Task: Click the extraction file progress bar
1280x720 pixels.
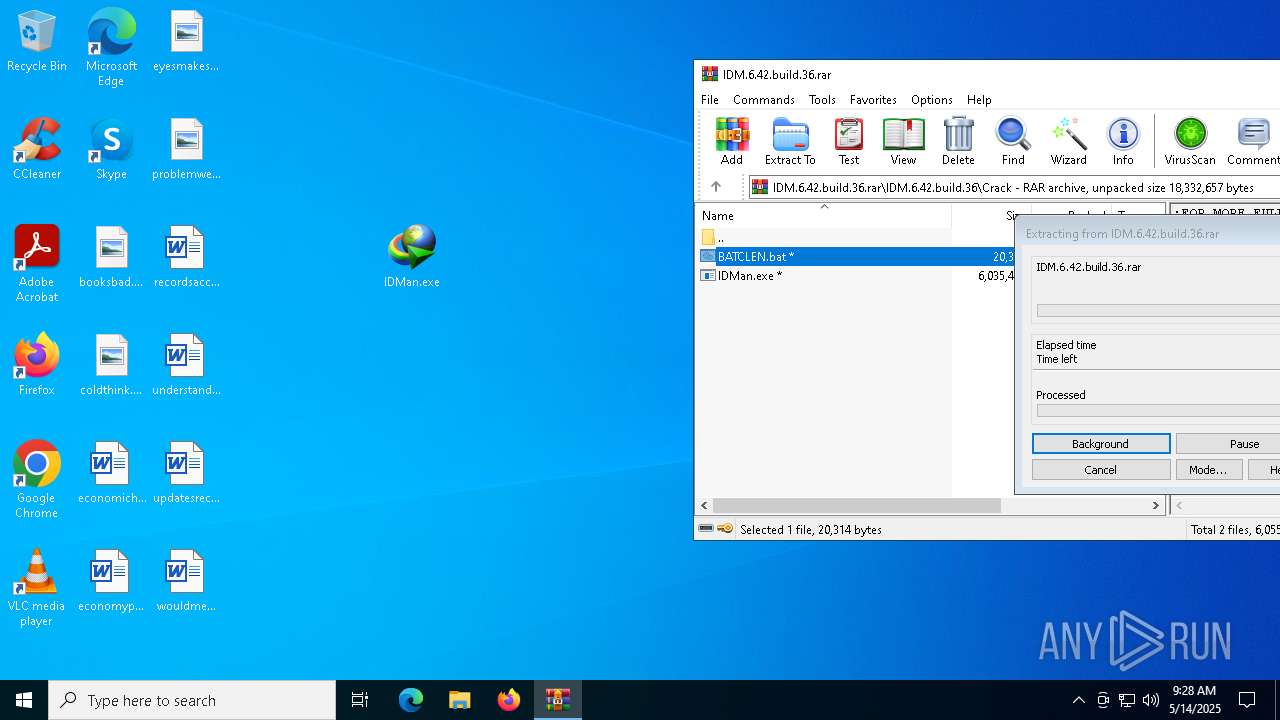Action: click(1158, 311)
